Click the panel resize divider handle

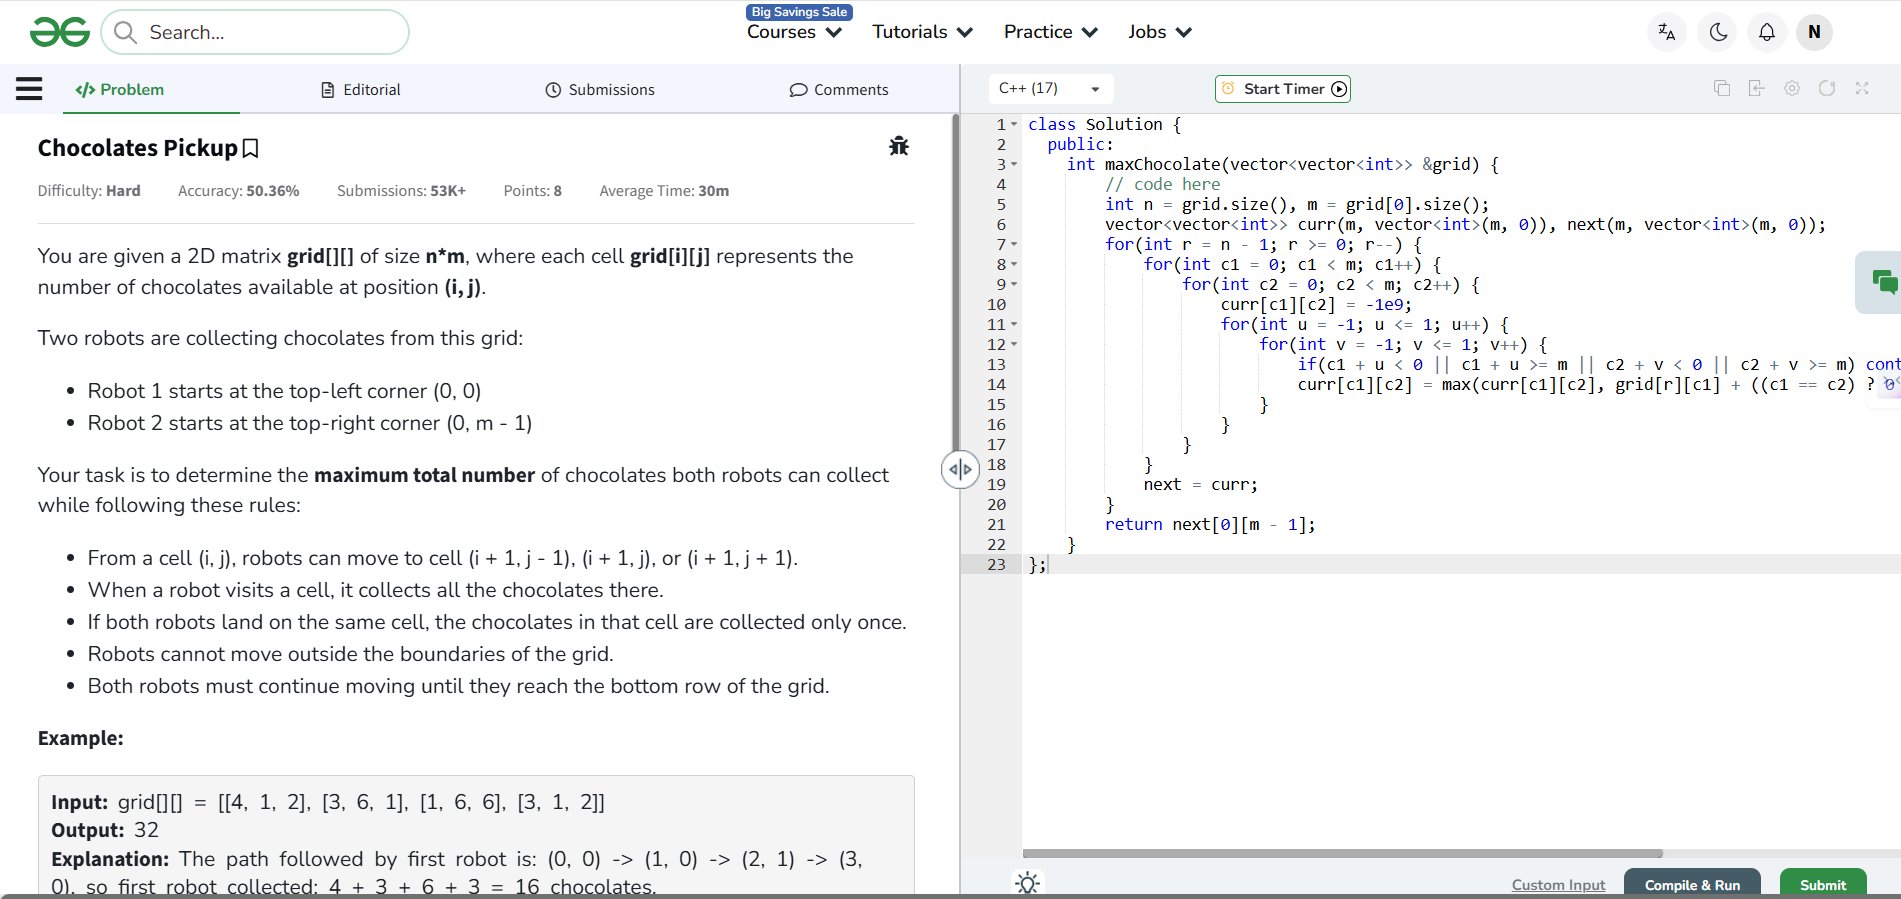[x=960, y=469]
